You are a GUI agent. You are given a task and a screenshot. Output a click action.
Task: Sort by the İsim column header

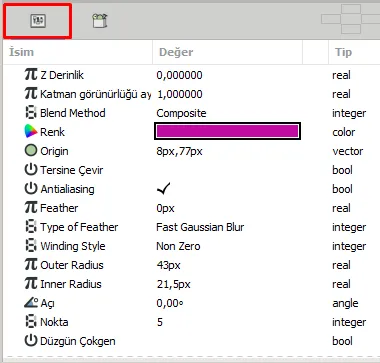point(21,52)
